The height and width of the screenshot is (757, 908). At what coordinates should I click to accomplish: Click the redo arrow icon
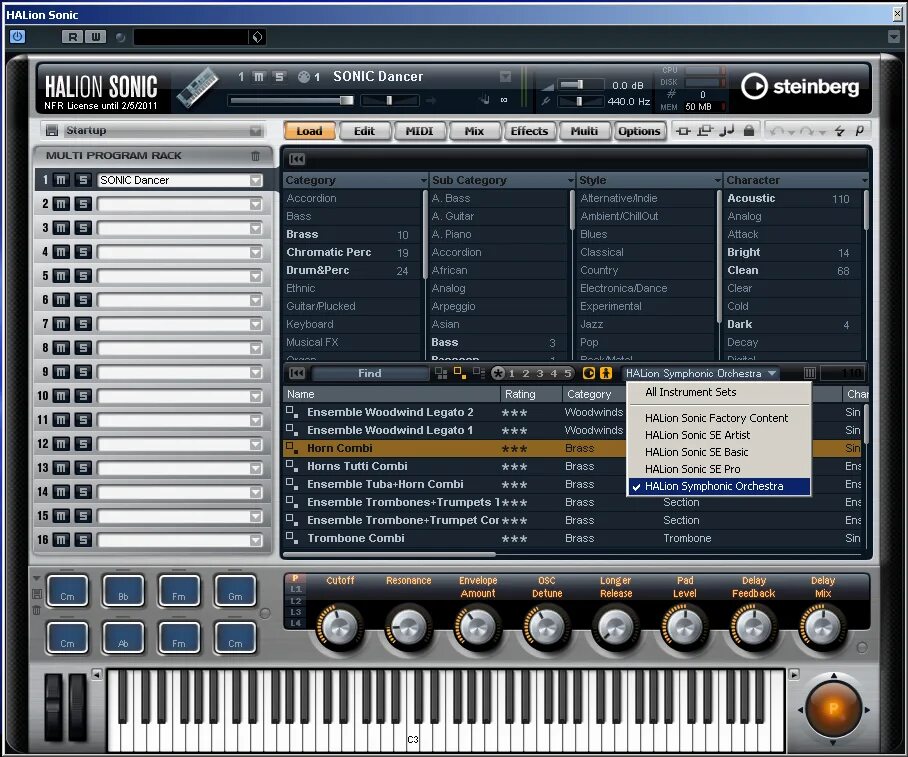807,131
